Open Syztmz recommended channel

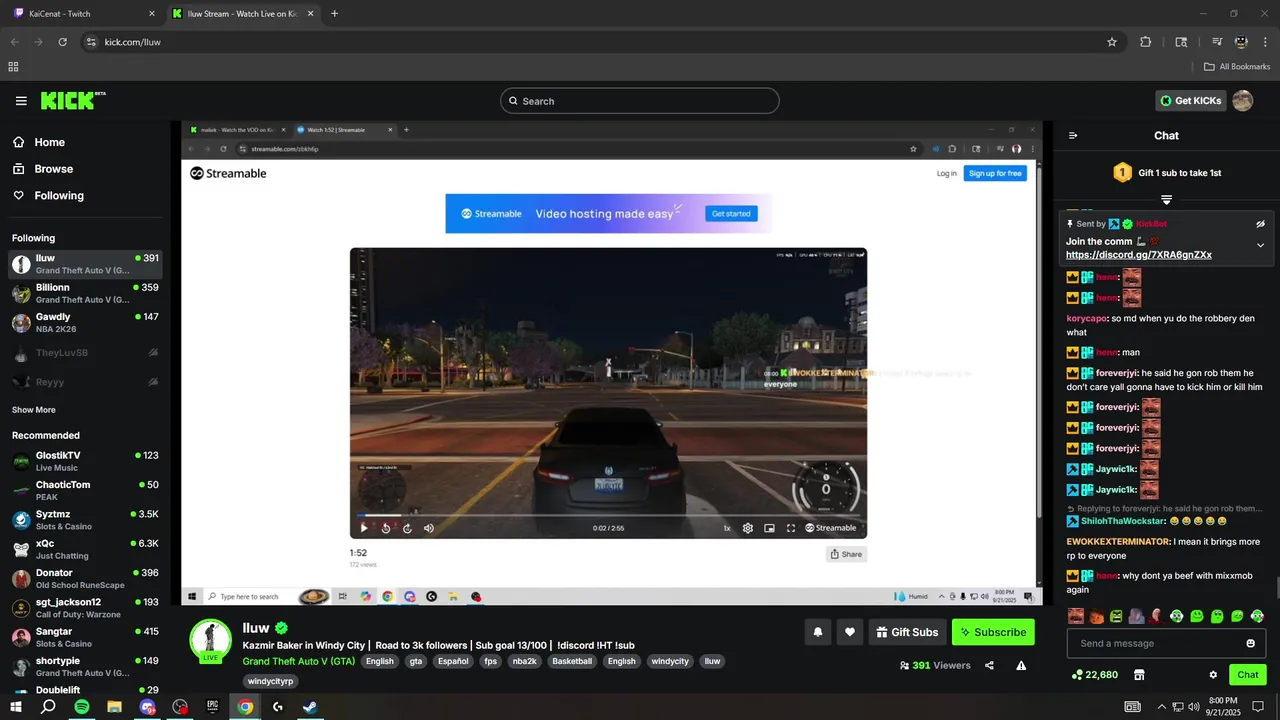85,520
